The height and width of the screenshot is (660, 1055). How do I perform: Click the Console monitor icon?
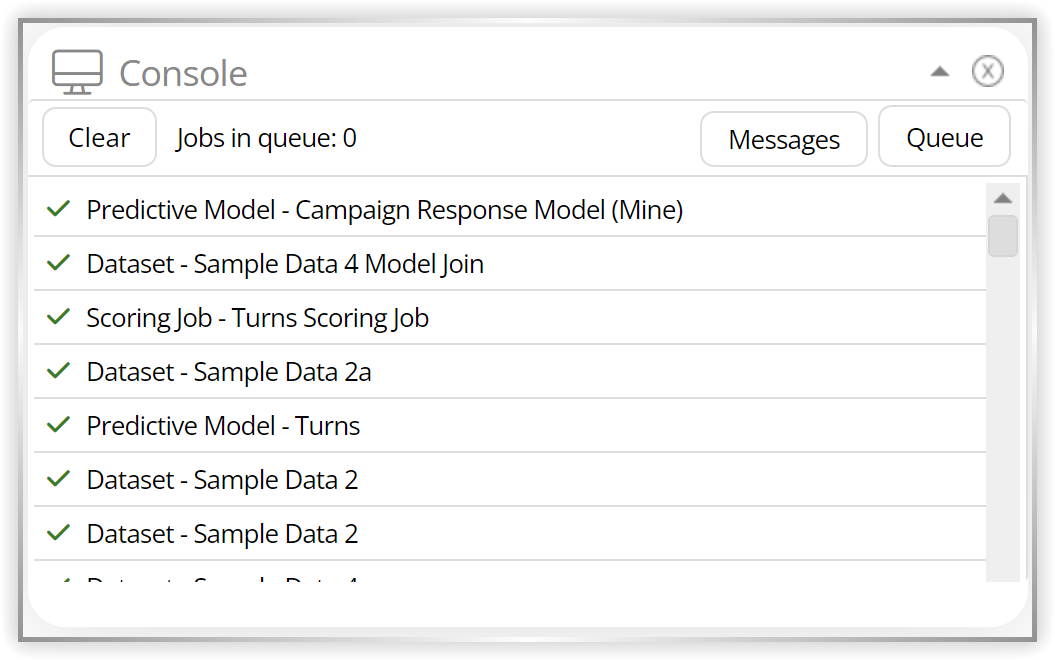(77, 72)
